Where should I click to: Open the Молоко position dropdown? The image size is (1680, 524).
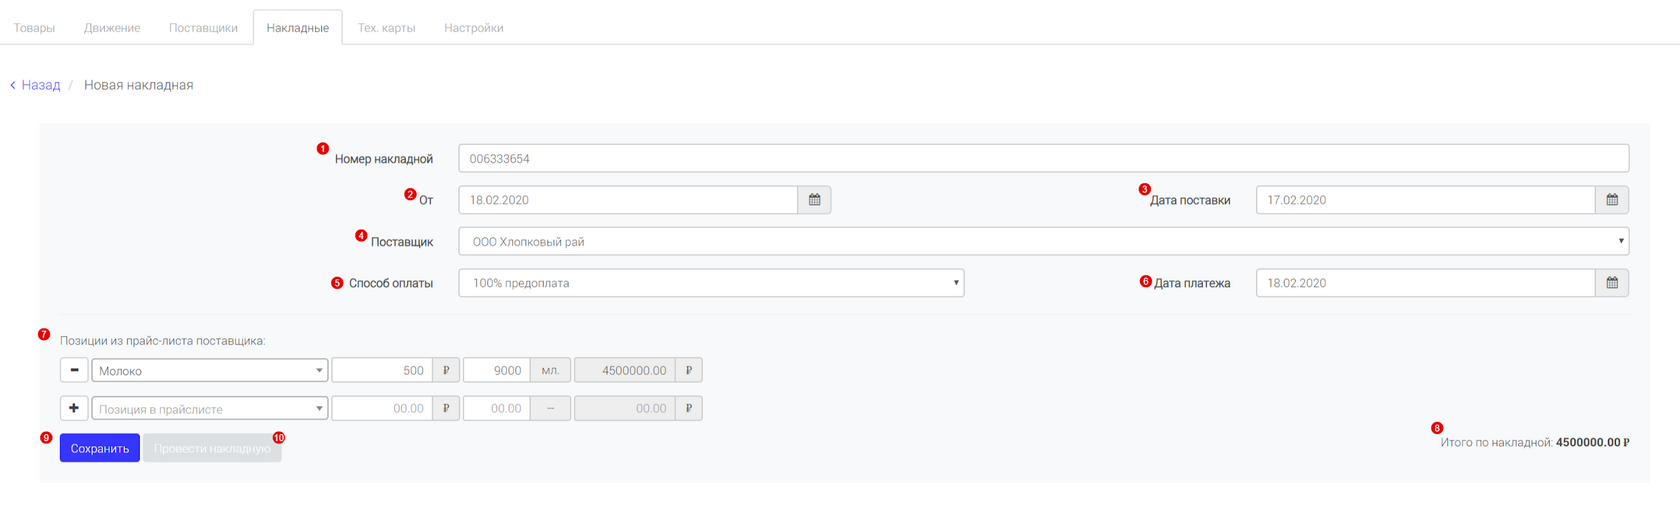[210, 370]
